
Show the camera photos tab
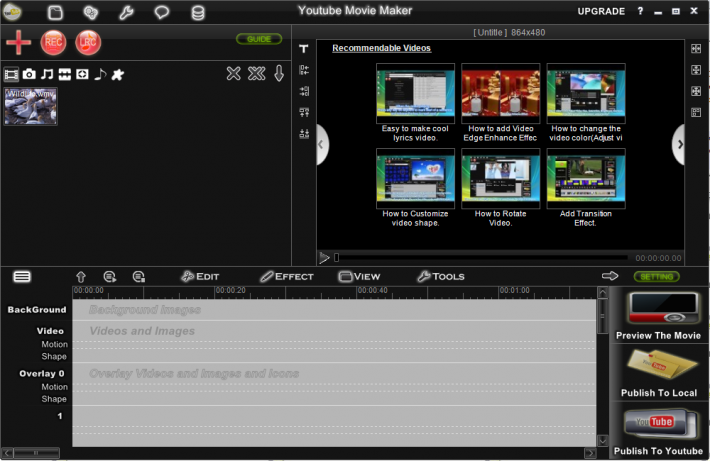29,74
